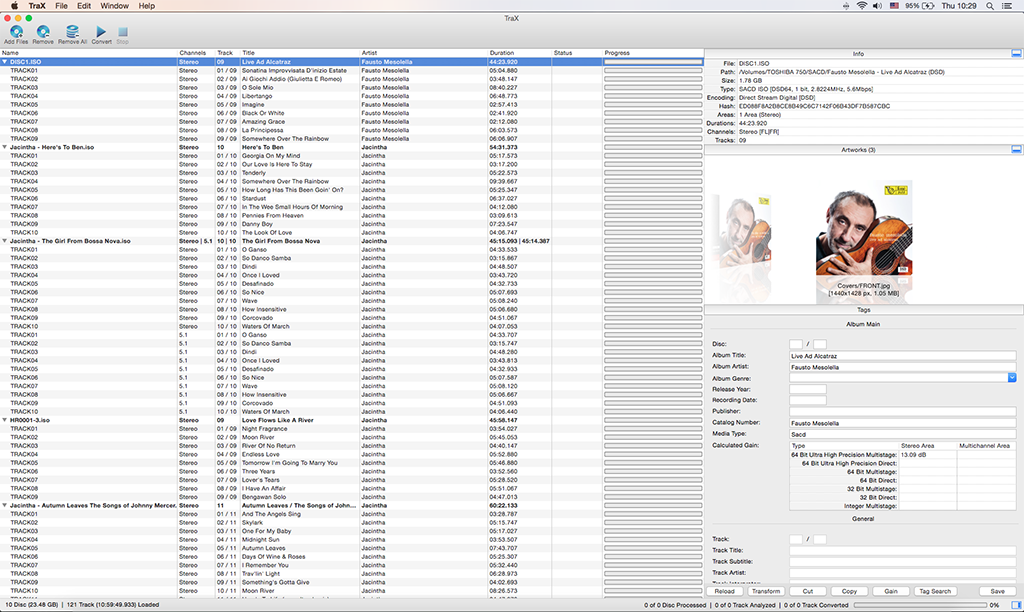Collapse The Girl From Bossa Nova.iso tree
This screenshot has height=612, width=1024.
coord(5,241)
